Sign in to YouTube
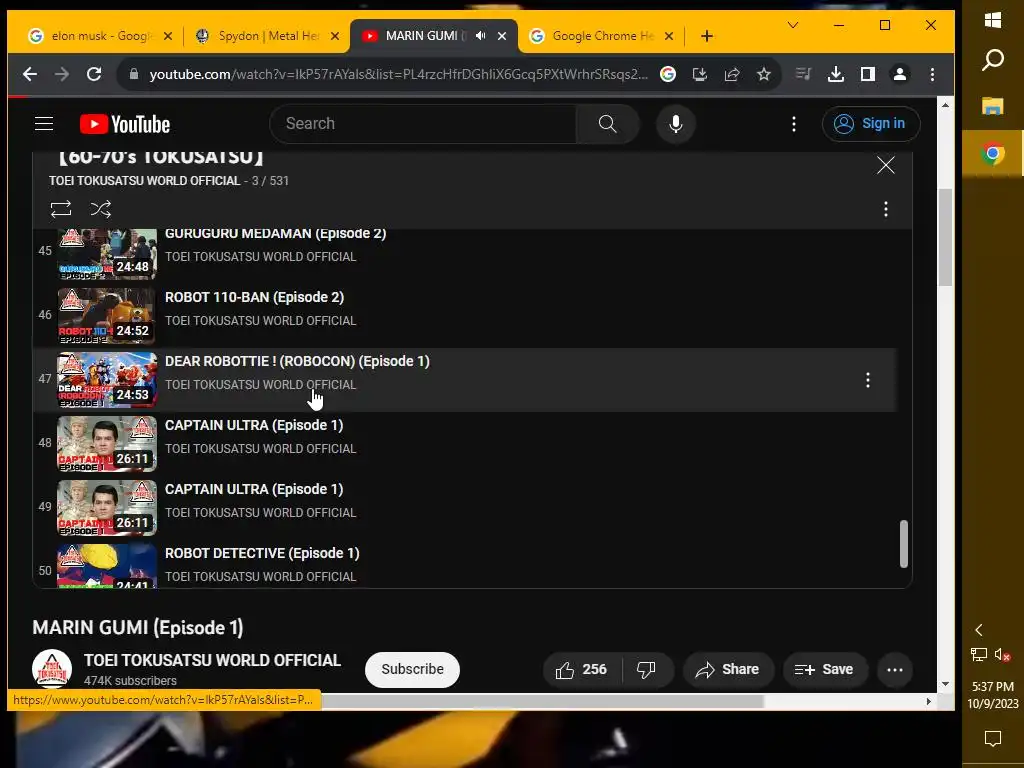The width and height of the screenshot is (1024, 768). [x=871, y=123]
